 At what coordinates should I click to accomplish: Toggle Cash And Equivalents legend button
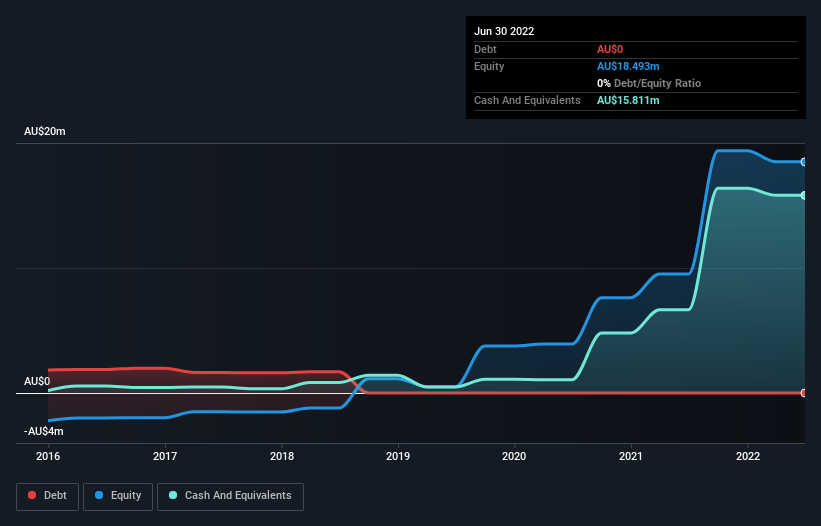230,496
